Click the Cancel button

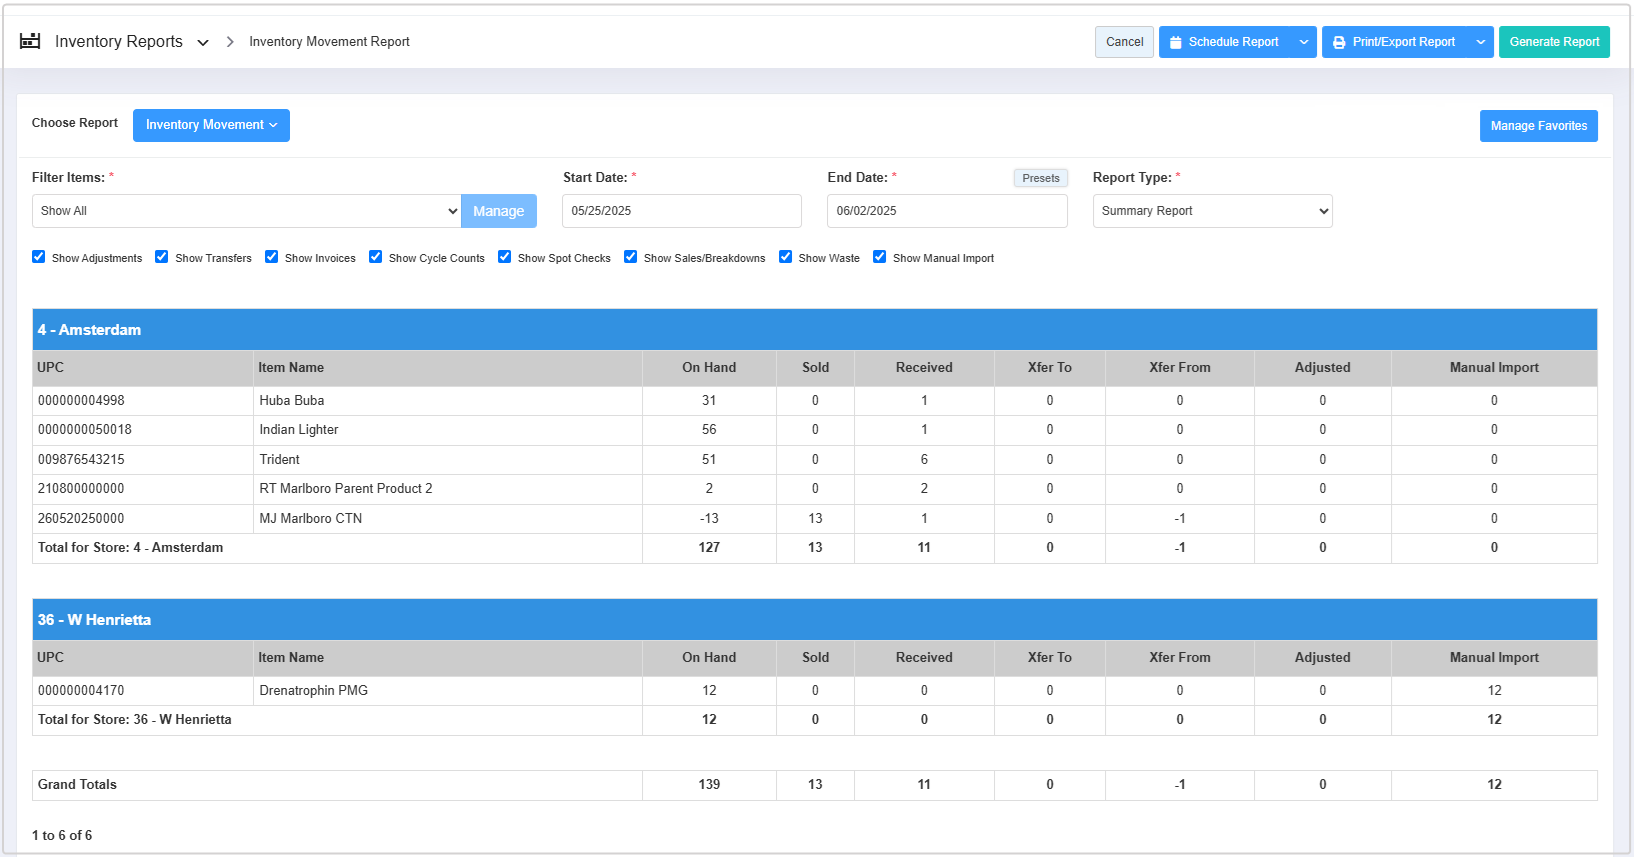click(x=1124, y=42)
